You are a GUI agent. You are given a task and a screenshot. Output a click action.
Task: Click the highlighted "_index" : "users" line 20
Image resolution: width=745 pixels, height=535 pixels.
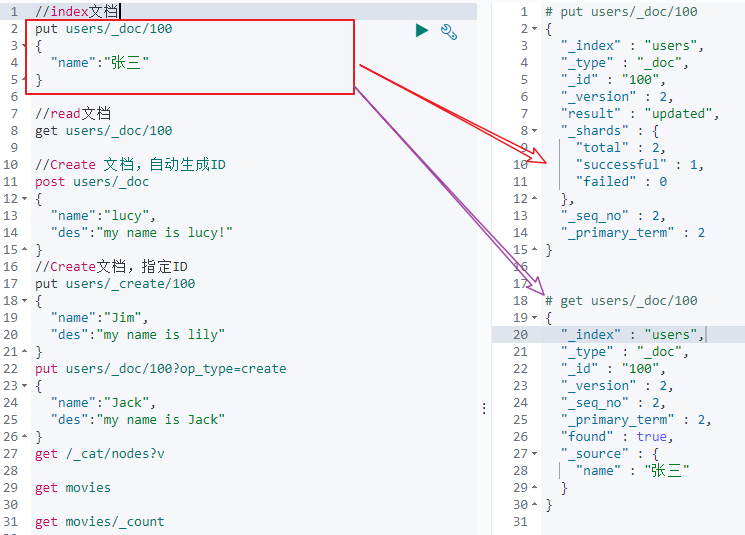click(x=632, y=334)
